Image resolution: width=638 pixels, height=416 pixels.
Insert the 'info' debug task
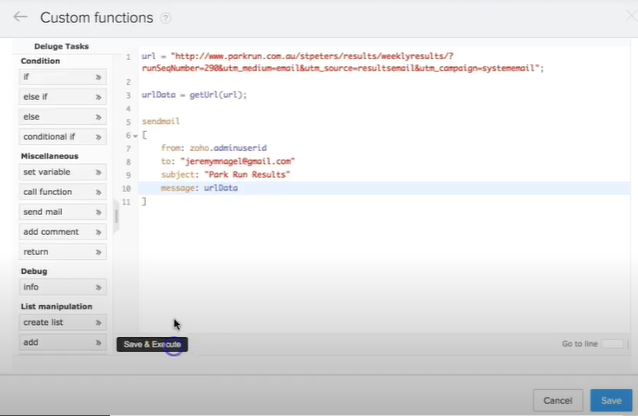(63, 287)
